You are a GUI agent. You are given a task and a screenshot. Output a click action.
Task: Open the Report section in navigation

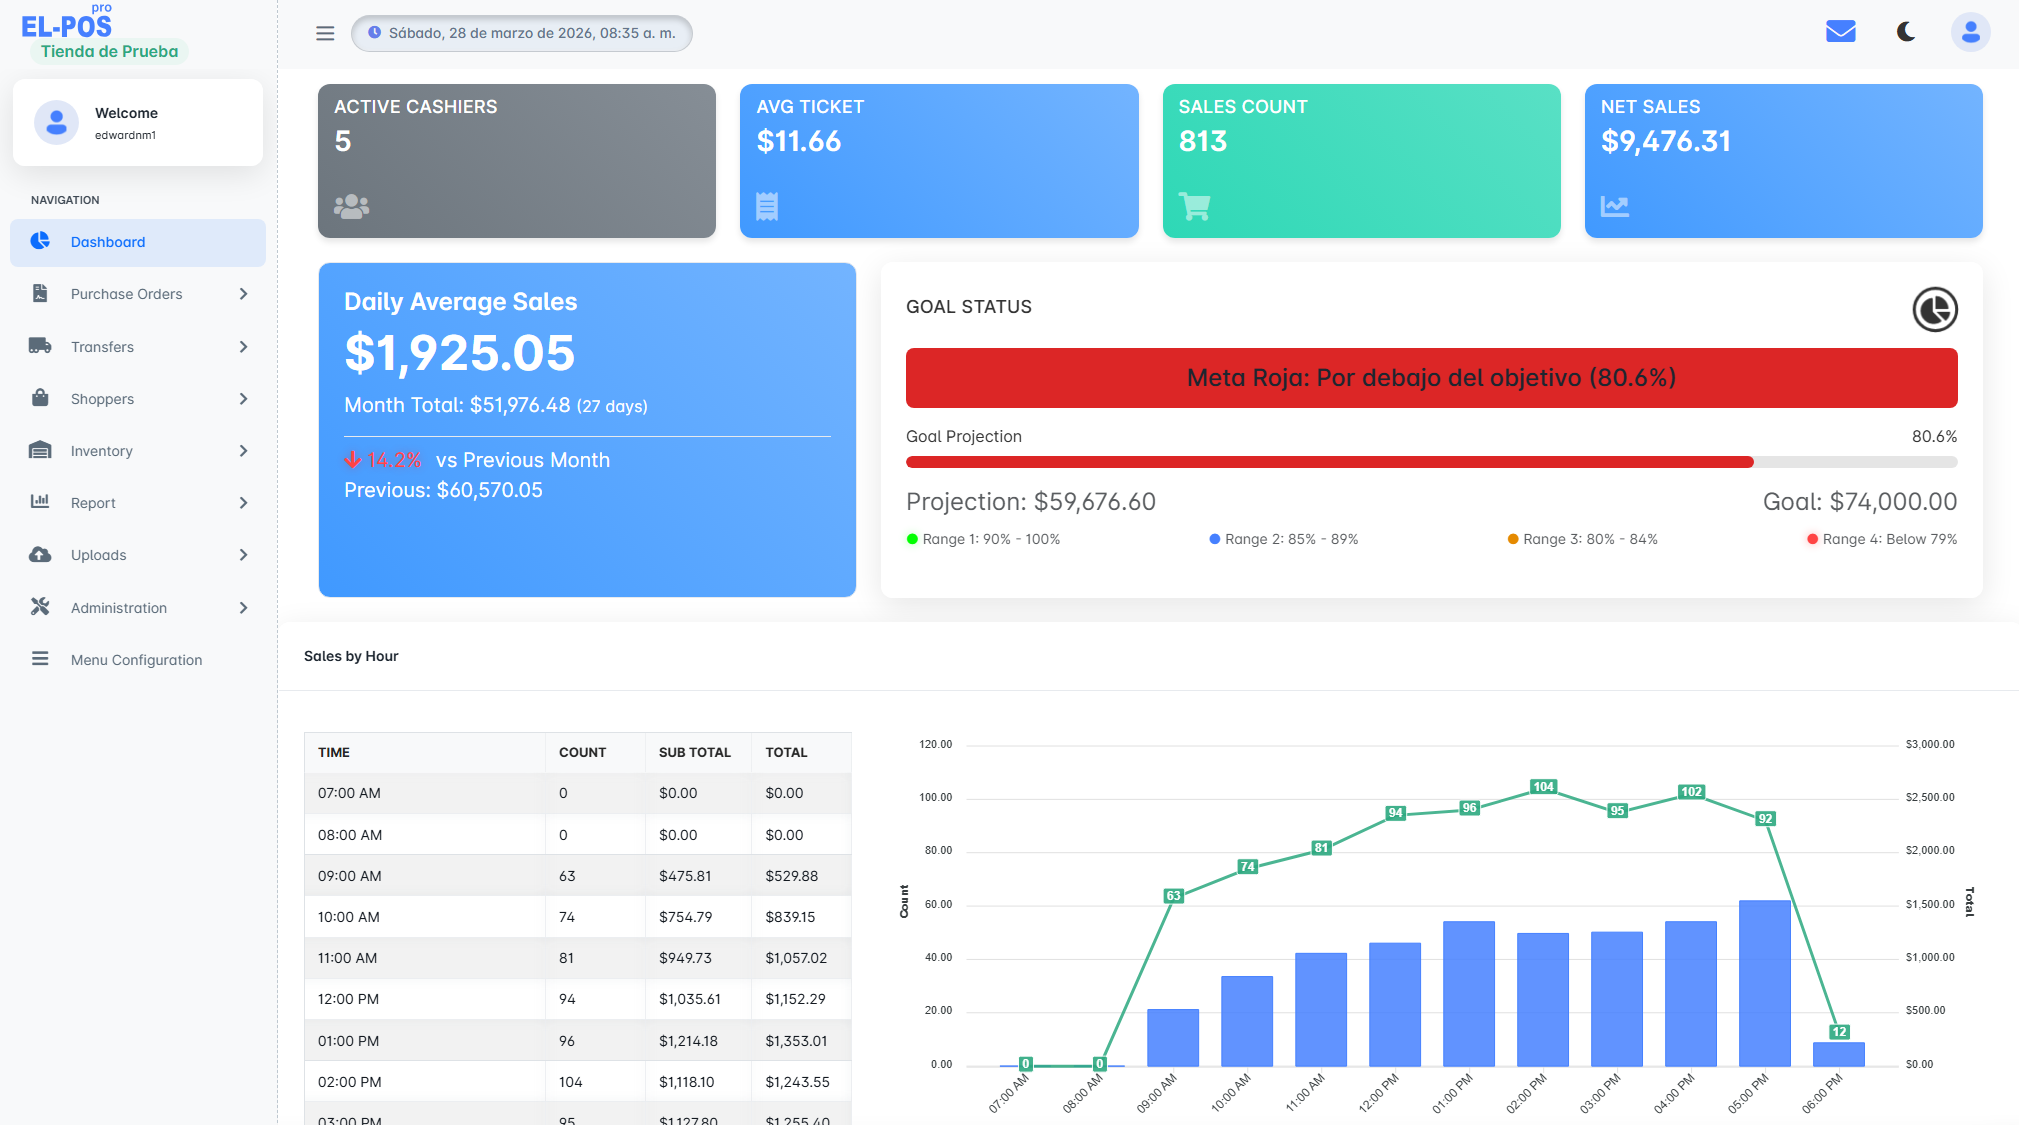pyautogui.click(x=91, y=502)
